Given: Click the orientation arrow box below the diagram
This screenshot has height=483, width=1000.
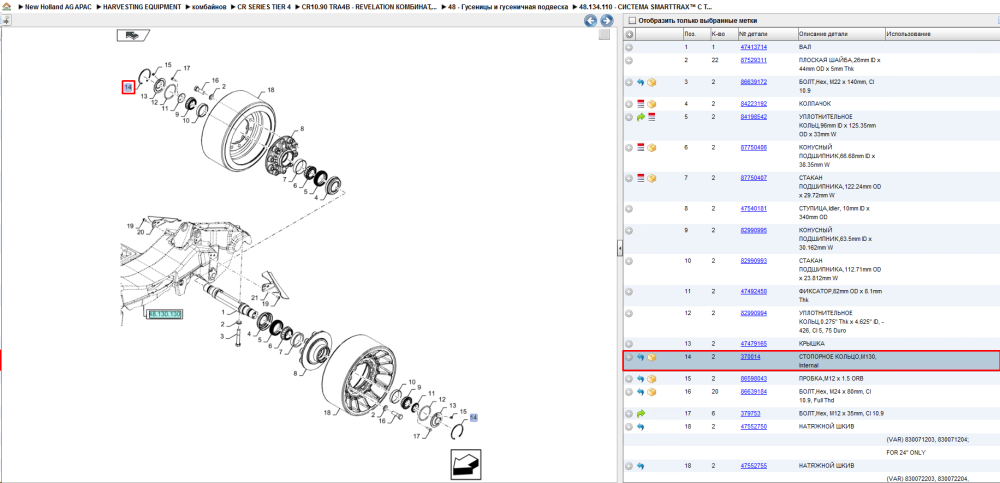Looking at the screenshot, I should click(x=466, y=465).
